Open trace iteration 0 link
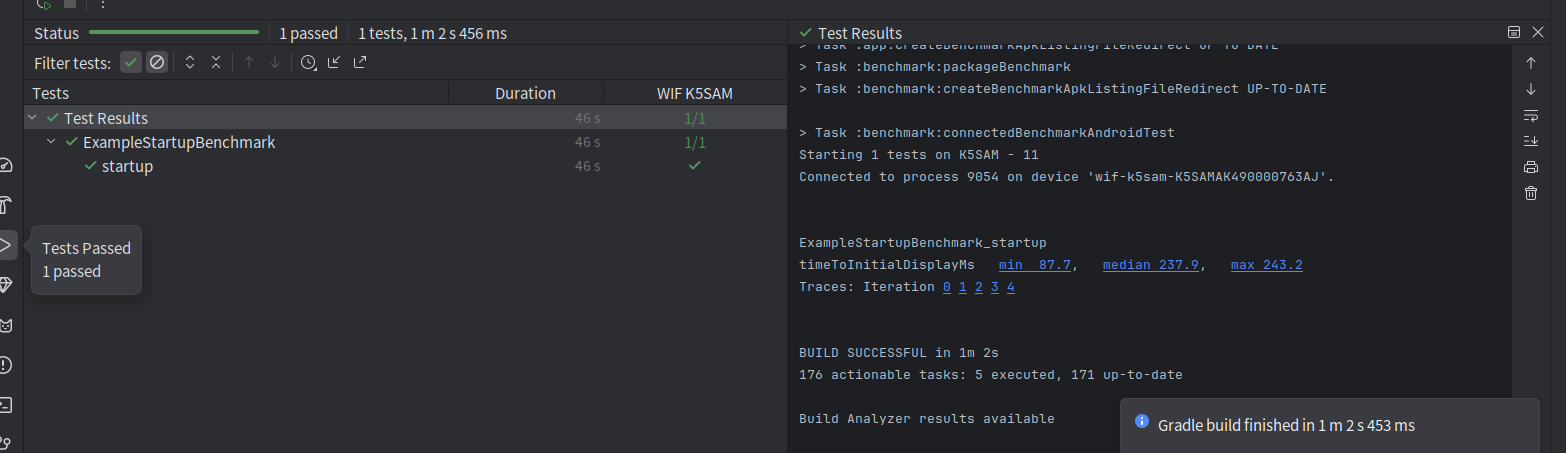Image resolution: width=1566 pixels, height=453 pixels. tap(947, 287)
